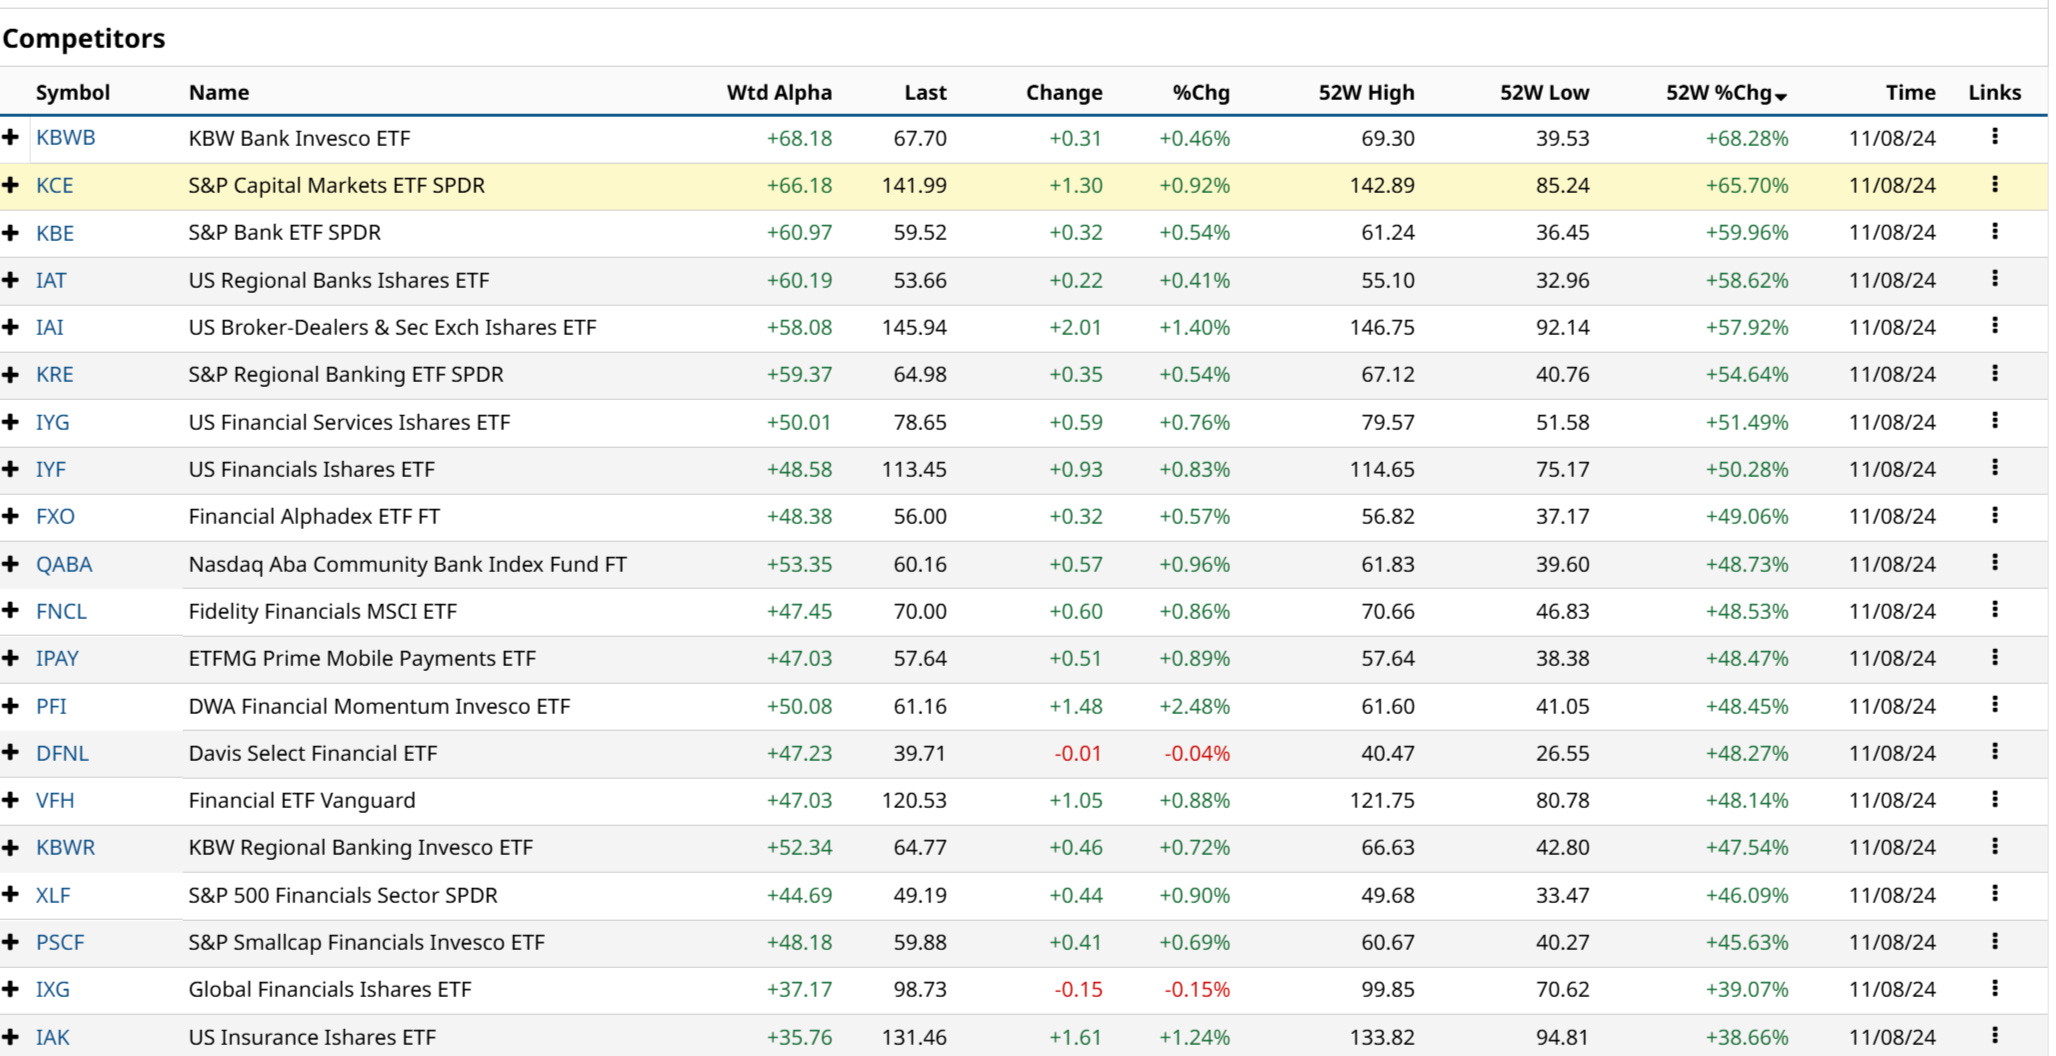Open links menu for KBWB row
This screenshot has width=2056, height=1056.
[x=1994, y=137]
